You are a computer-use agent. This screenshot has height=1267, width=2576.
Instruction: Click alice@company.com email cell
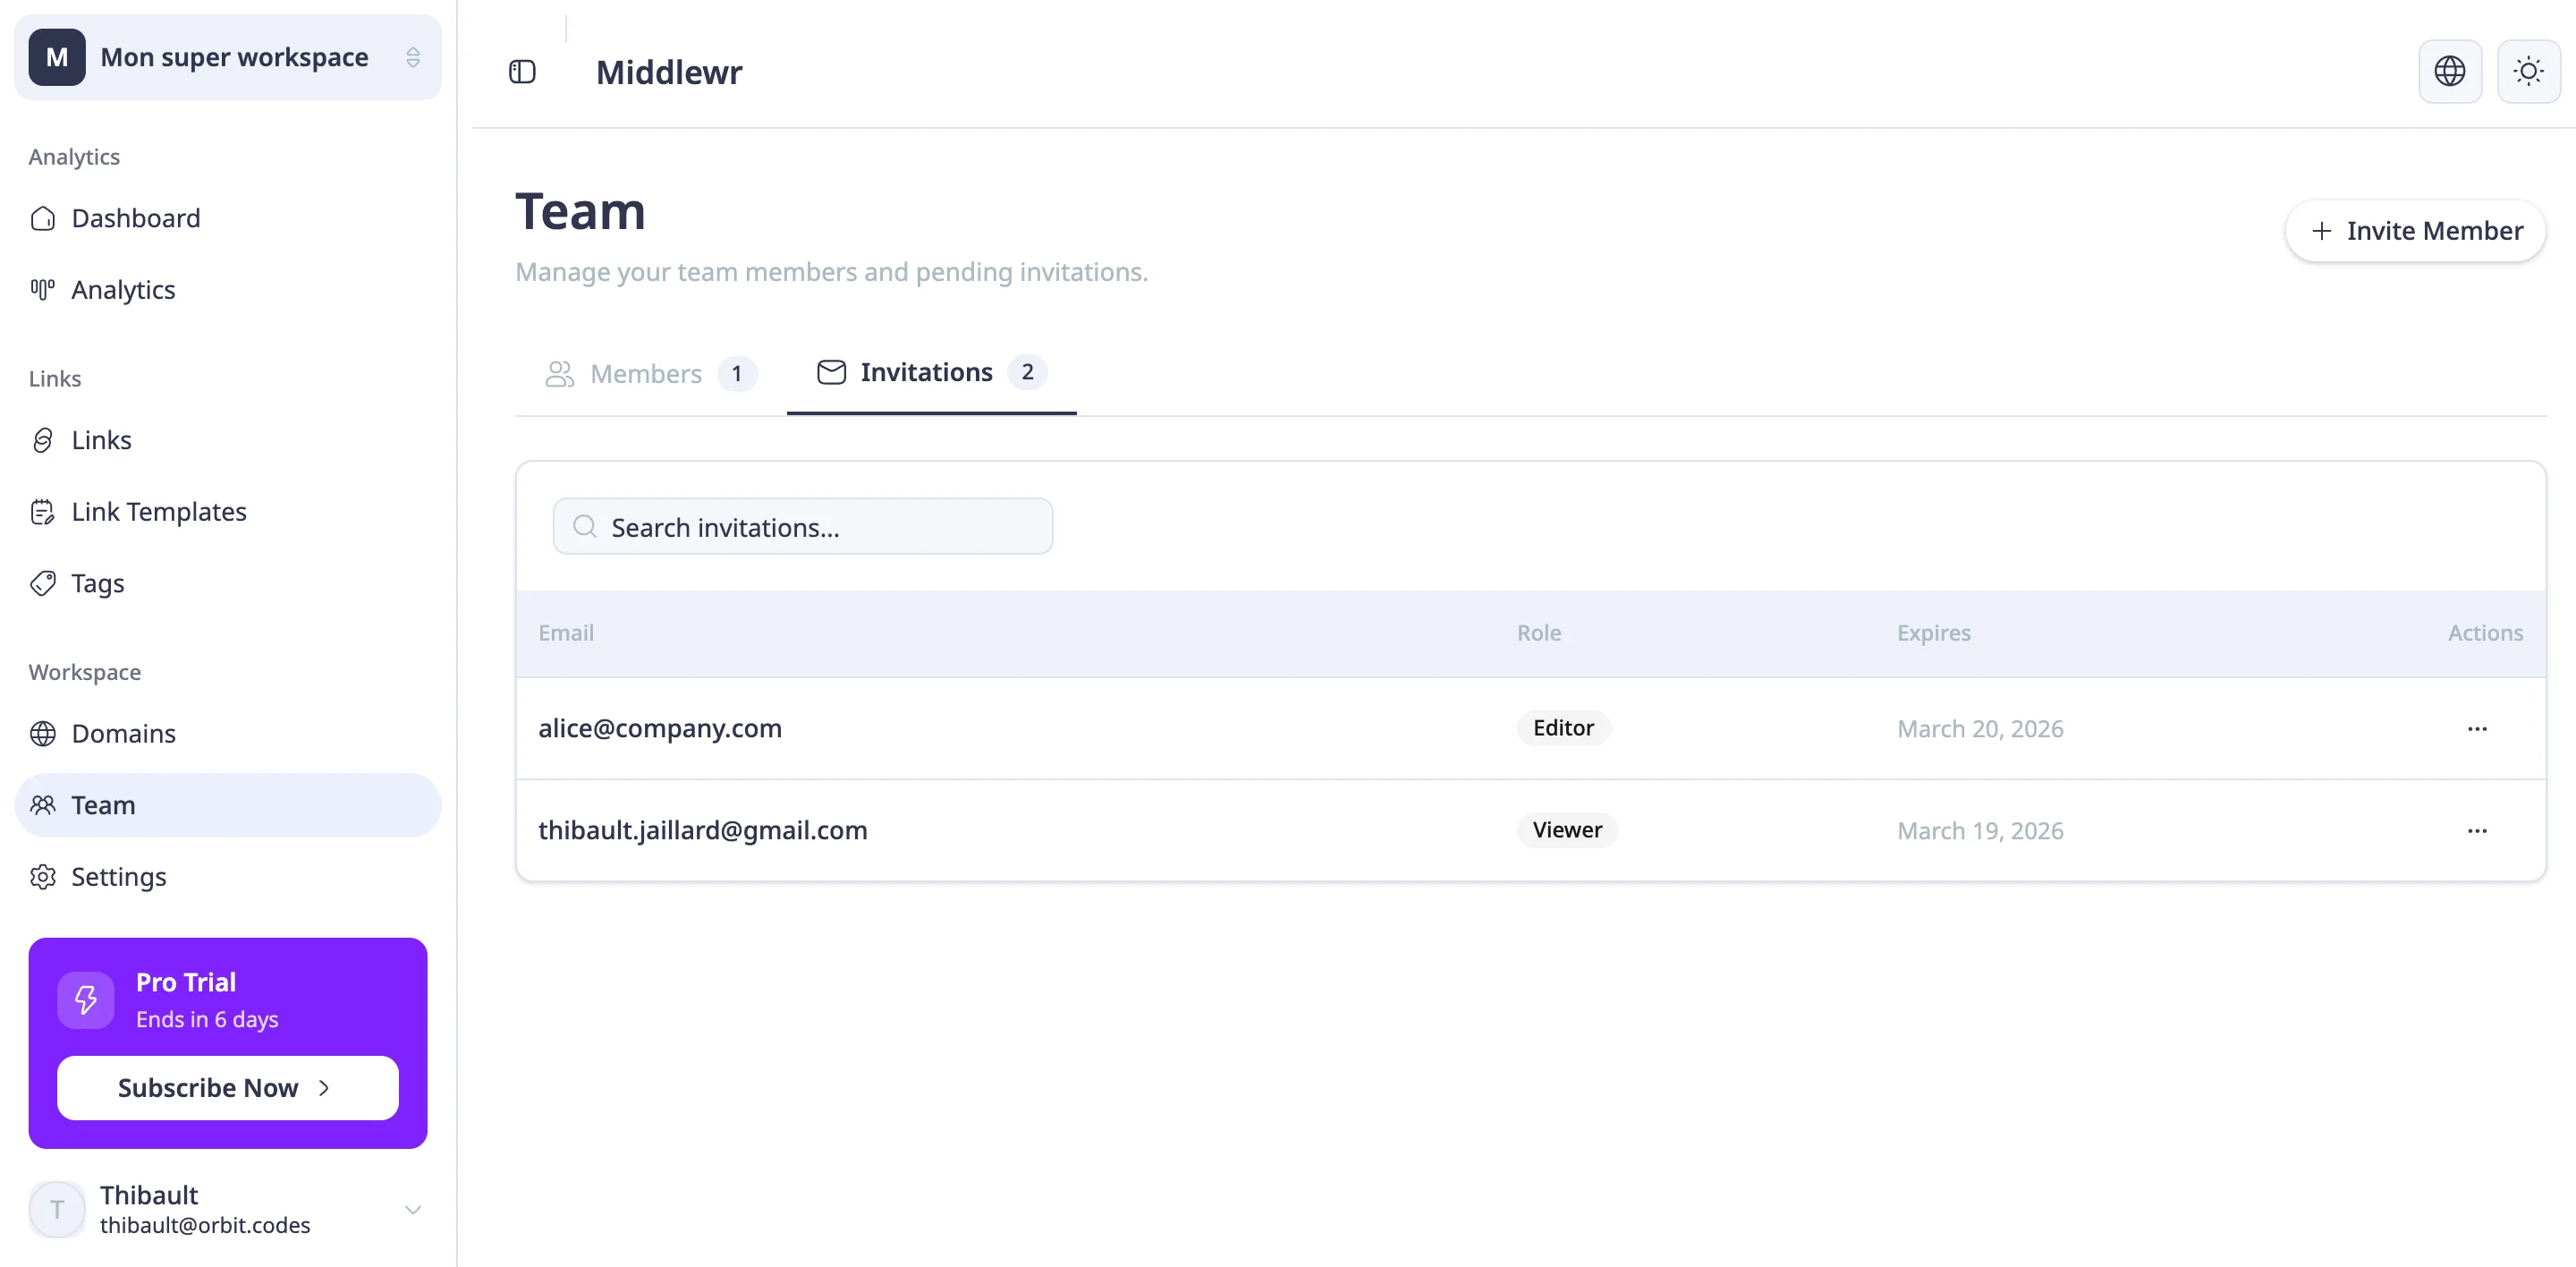pyautogui.click(x=660, y=728)
